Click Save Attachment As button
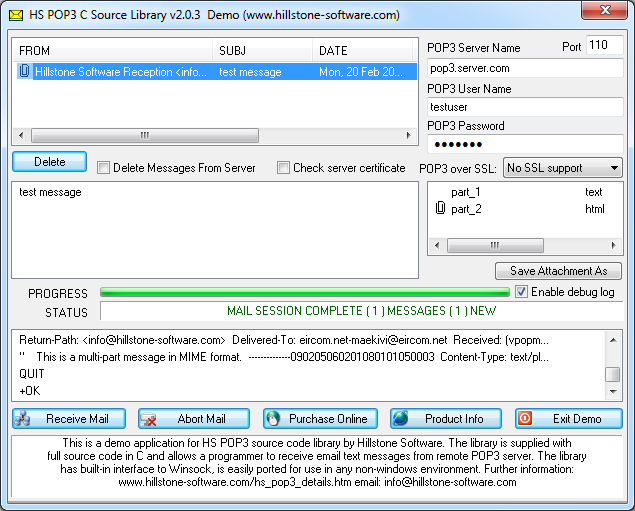 tap(558, 271)
